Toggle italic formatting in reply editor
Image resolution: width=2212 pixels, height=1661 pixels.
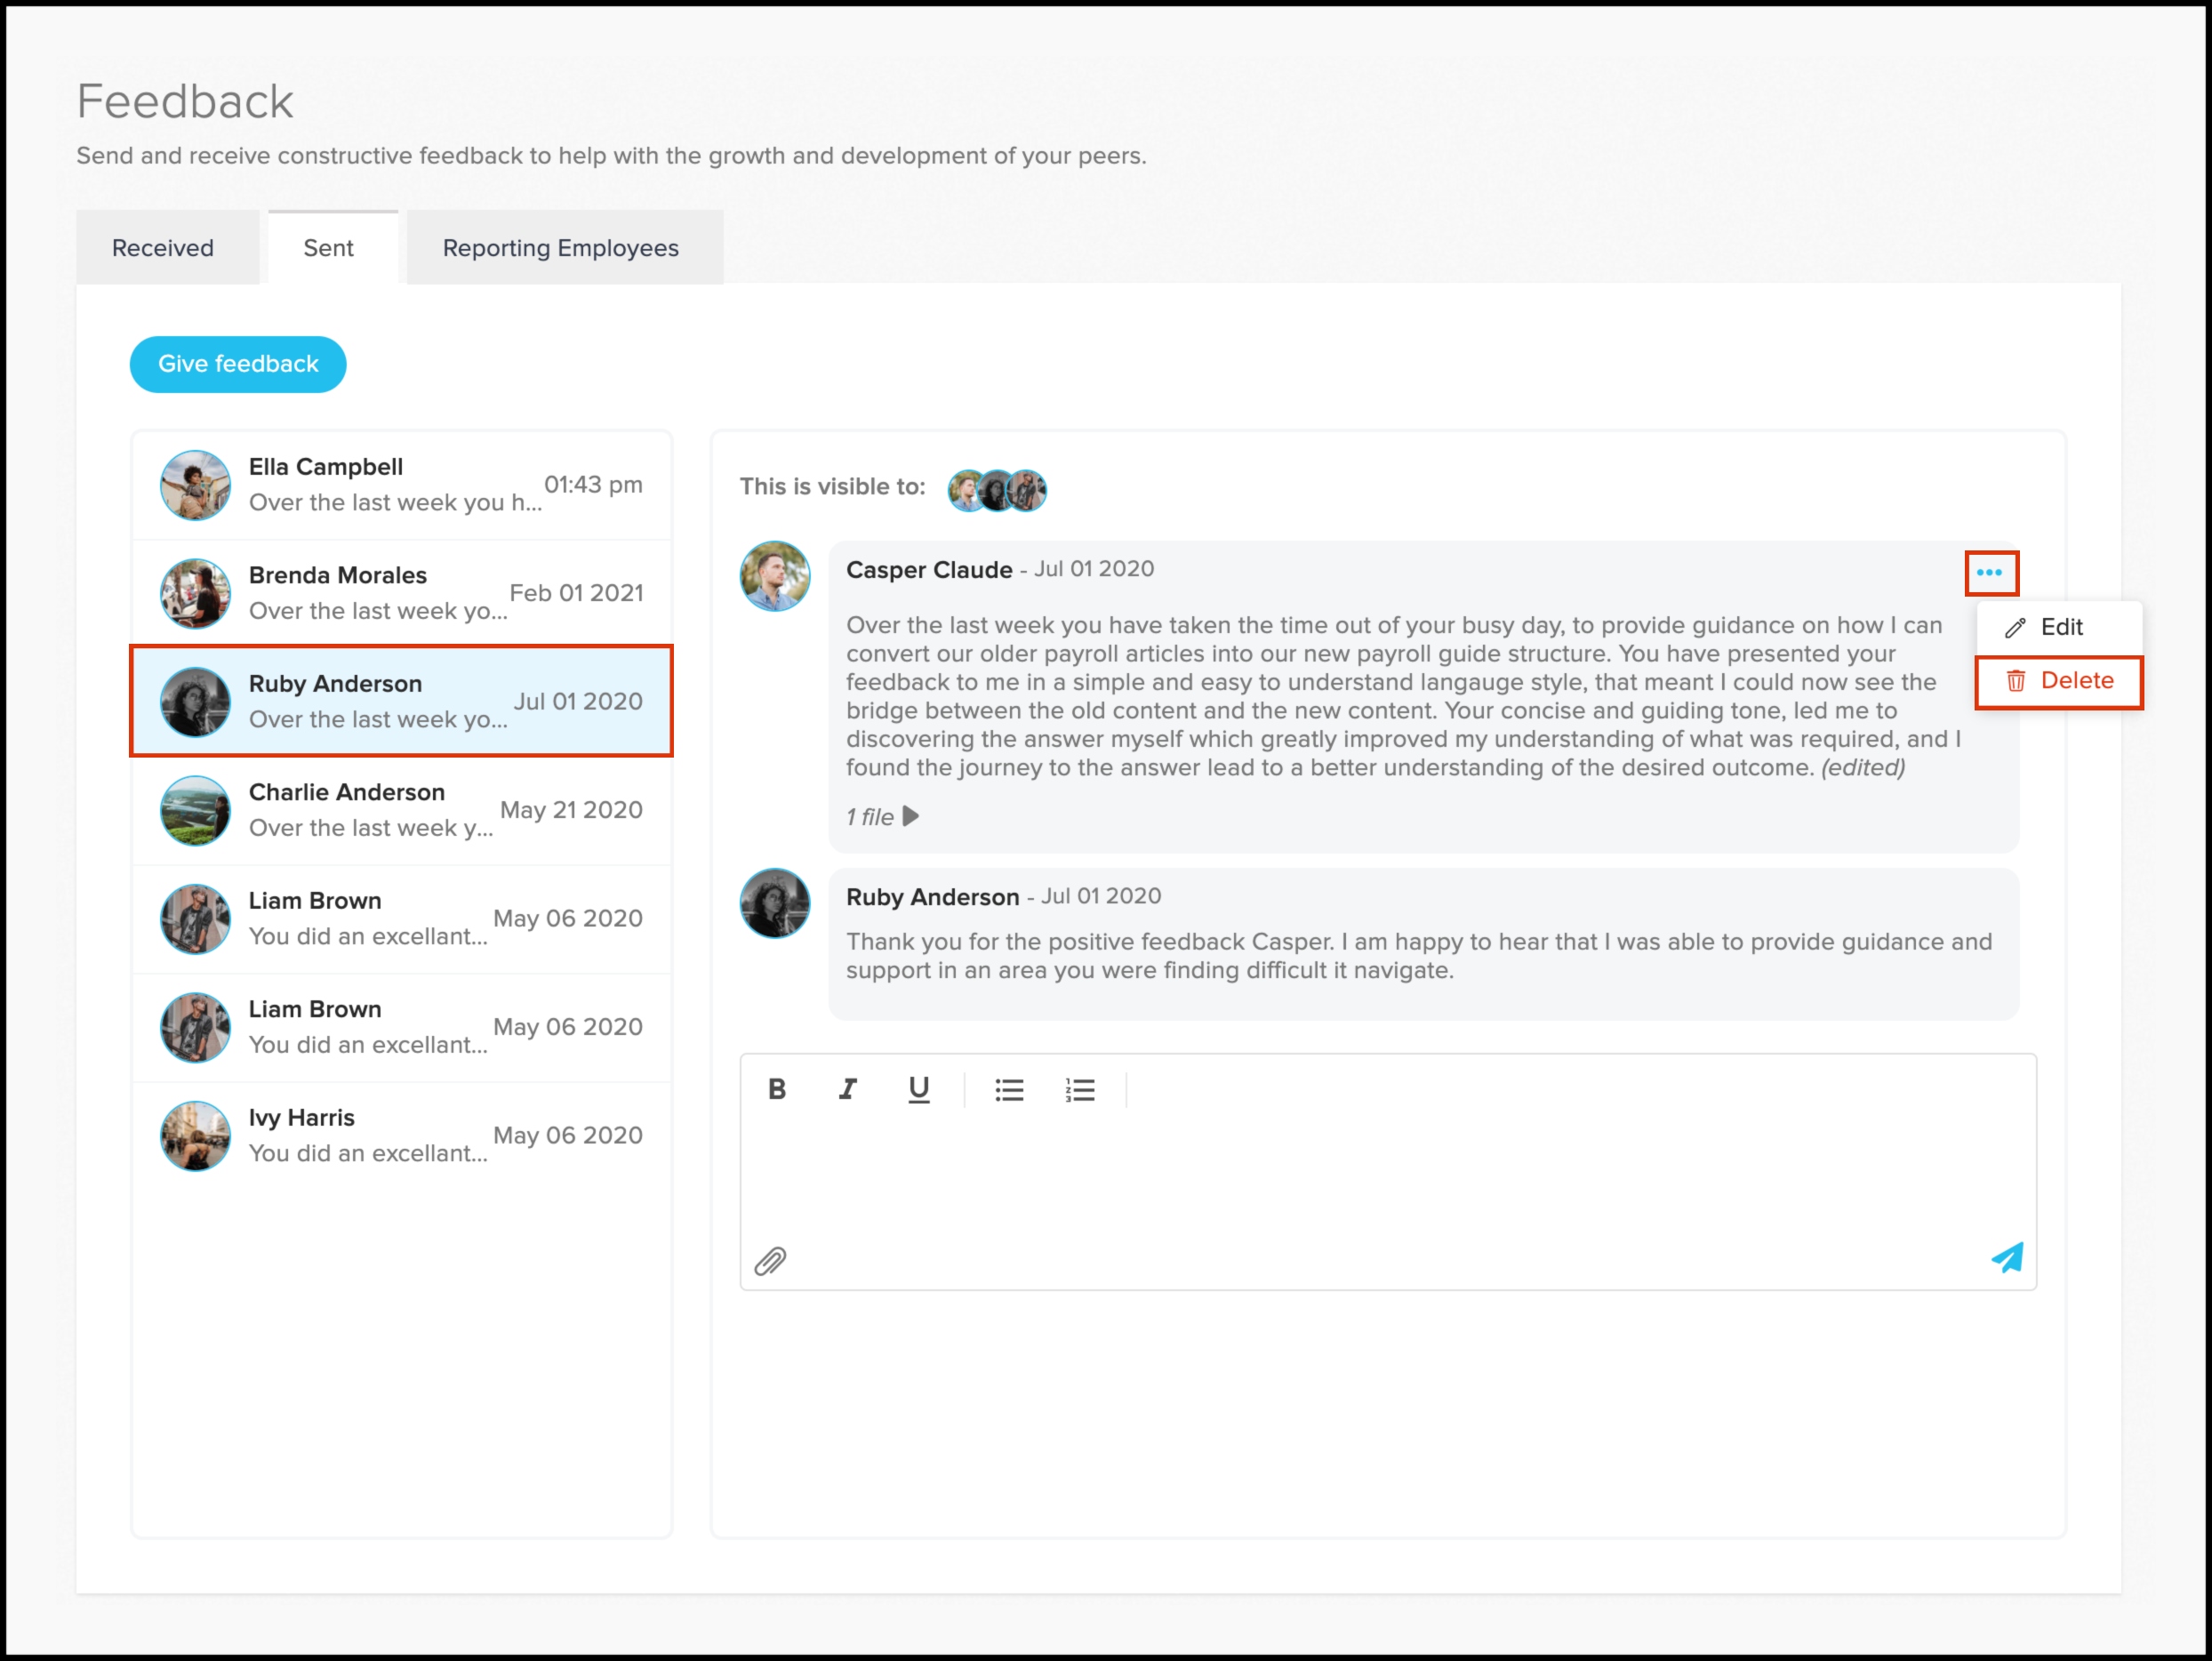click(847, 1089)
